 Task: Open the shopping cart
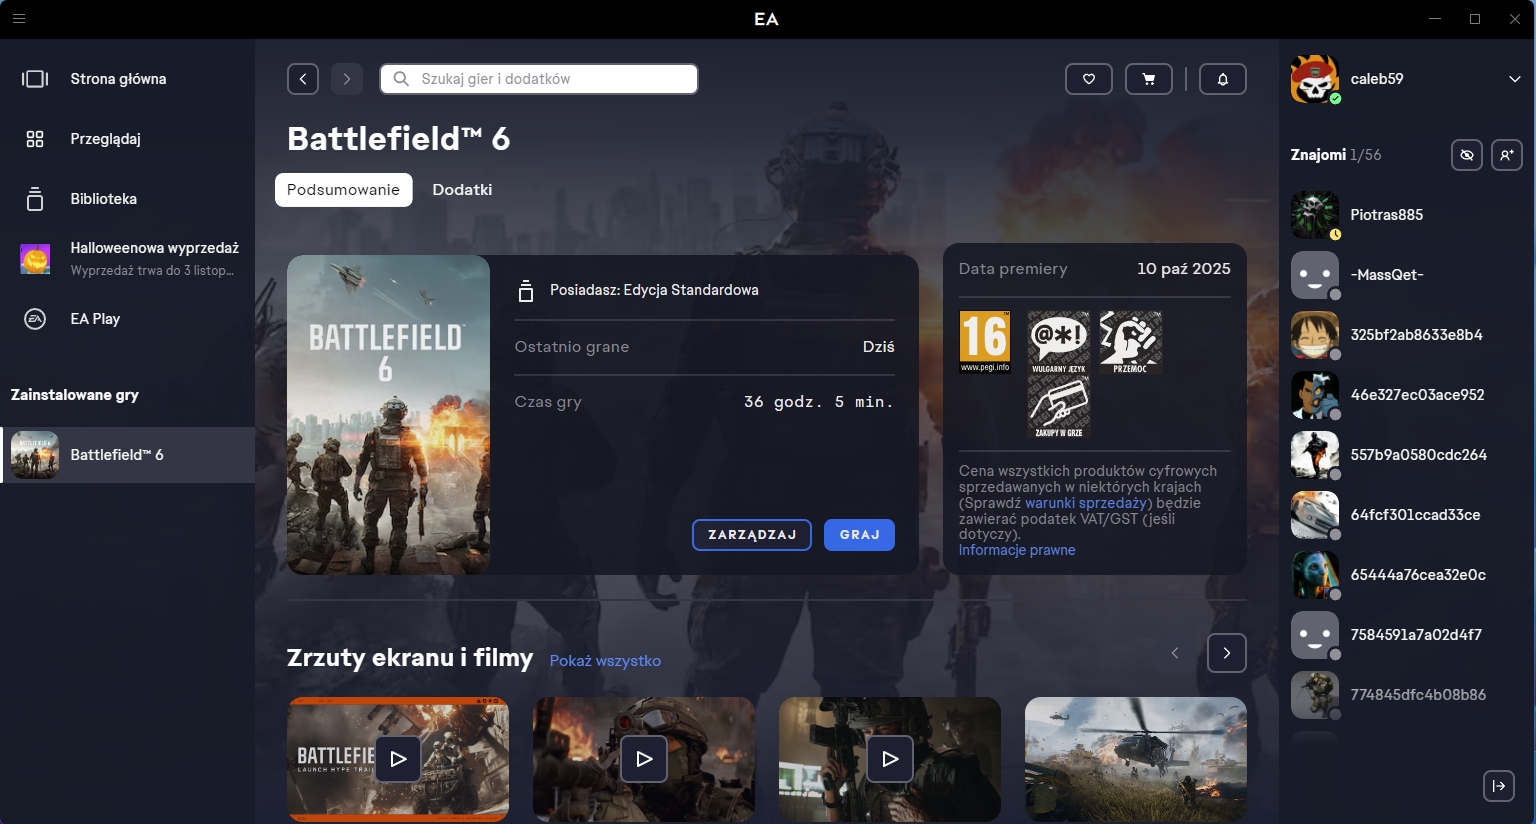pyautogui.click(x=1149, y=79)
